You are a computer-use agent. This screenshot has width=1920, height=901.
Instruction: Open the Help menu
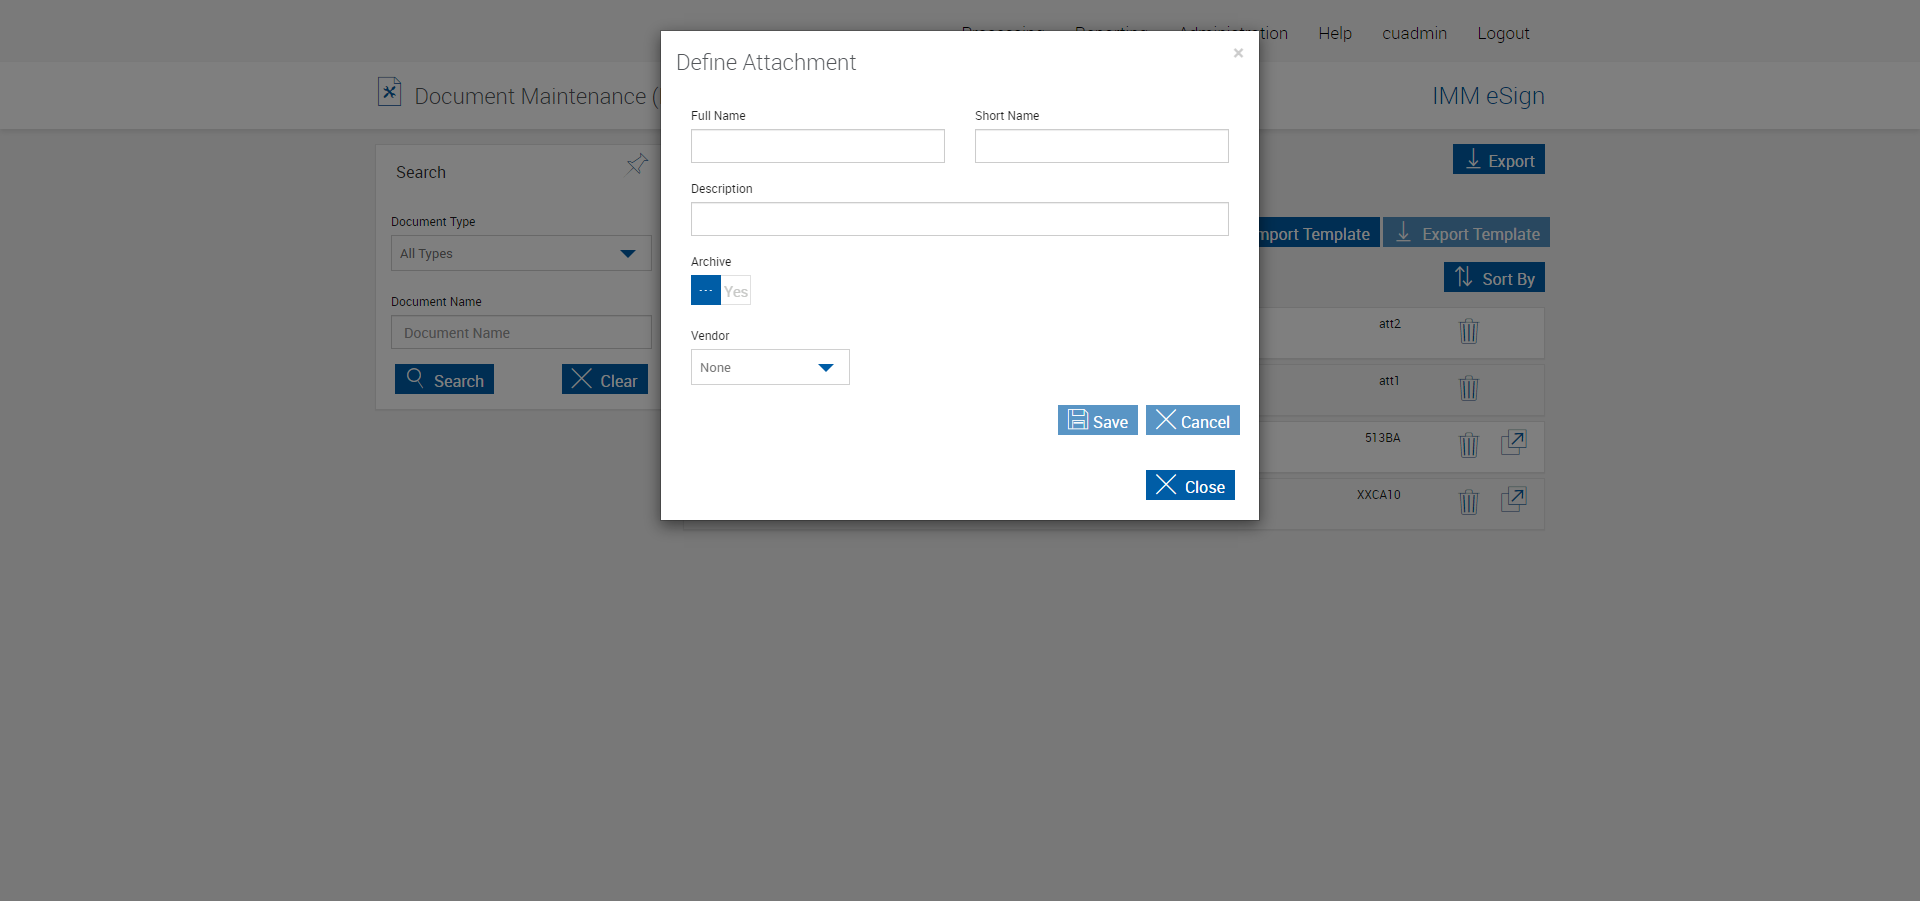[1335, 33]
